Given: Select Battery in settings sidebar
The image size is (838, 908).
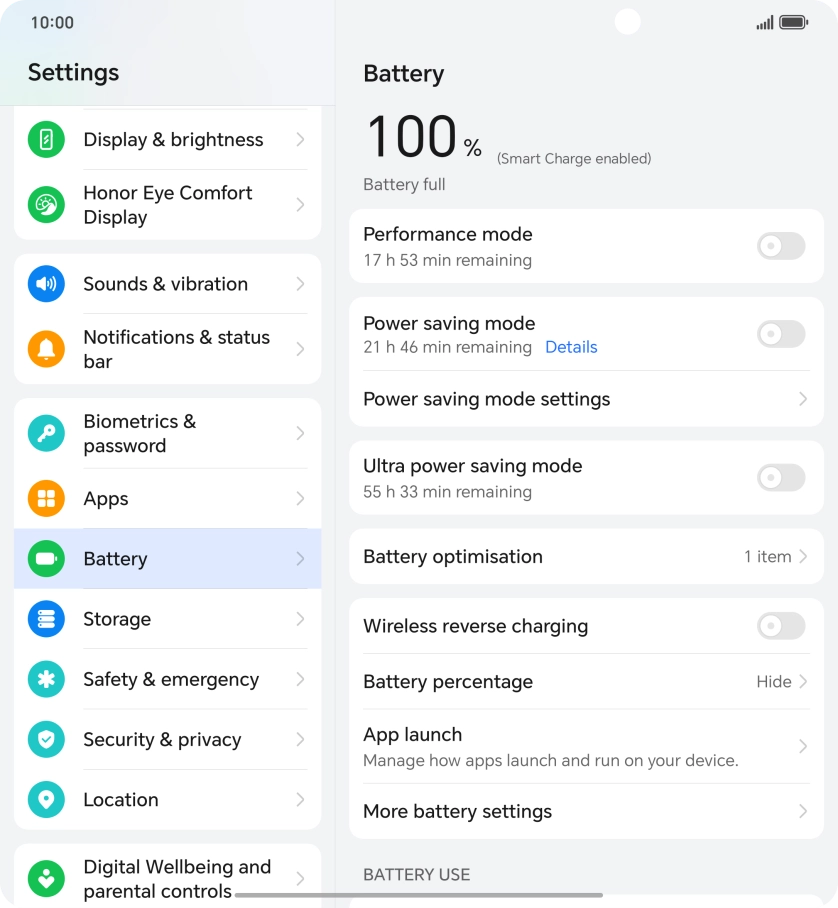Looking at the screenshot, I should point(167,559).
